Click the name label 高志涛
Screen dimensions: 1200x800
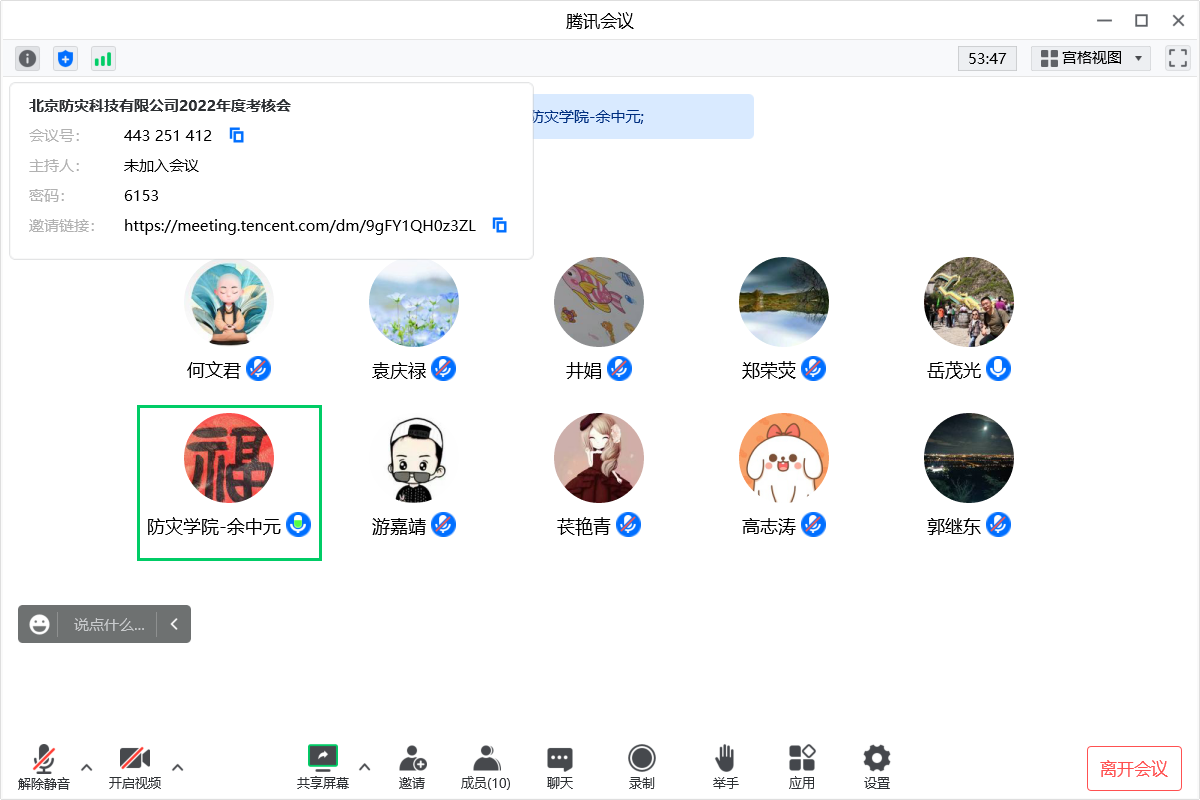[769, 526]
